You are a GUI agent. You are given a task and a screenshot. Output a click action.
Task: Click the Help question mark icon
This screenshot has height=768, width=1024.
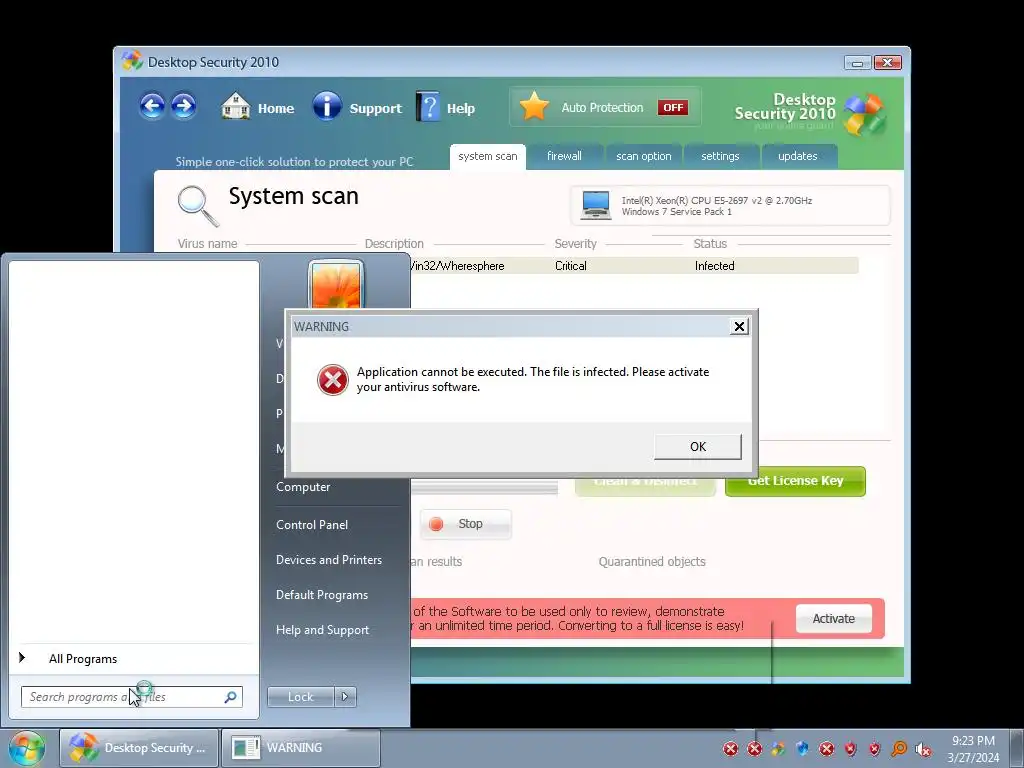tap(428, 106)
